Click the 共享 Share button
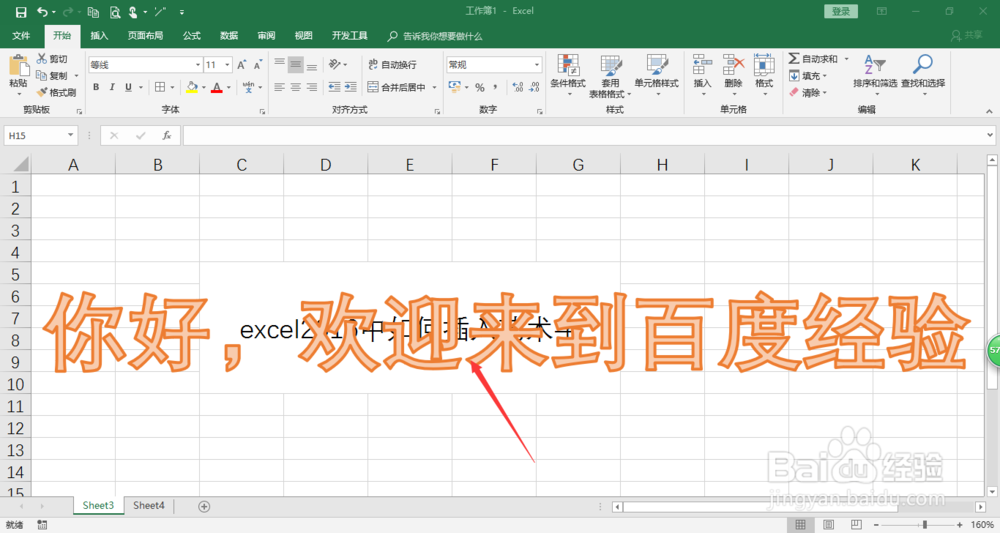The width and height of the screenshot is (1000, 533). [966, 36]
